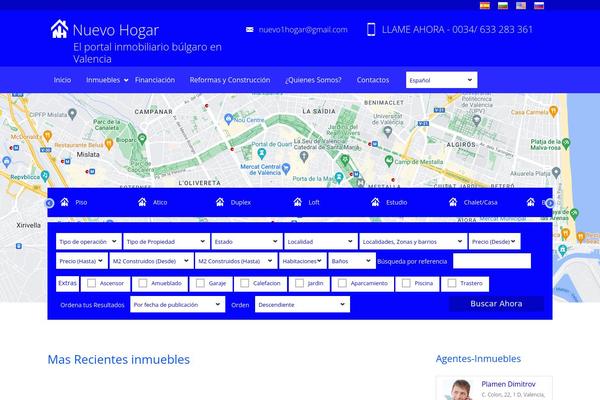Open Reformas y Construcción page
The height and width of the screenshot is (400, 600).
pos(230,80)
